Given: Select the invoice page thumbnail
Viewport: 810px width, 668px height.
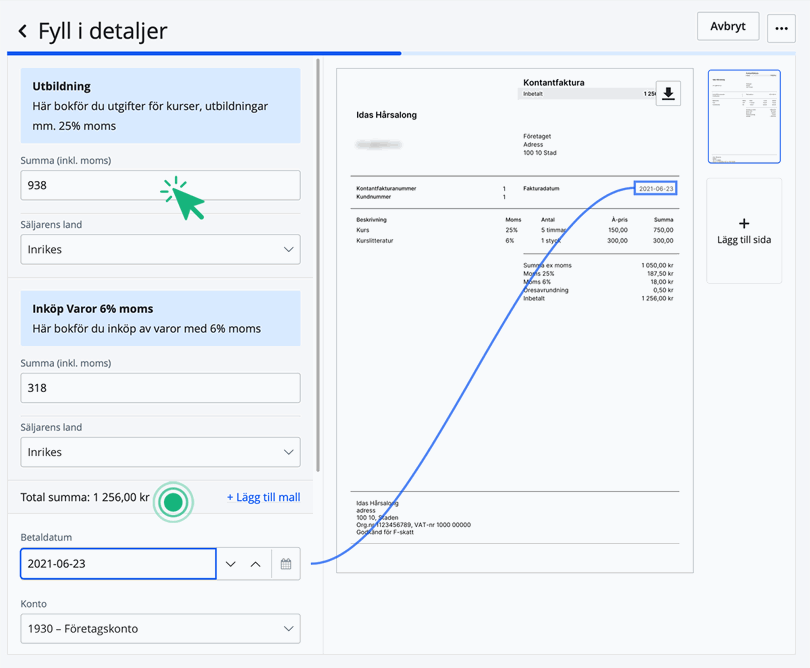Looking at the screenshot, I should [x=744, y=117].
